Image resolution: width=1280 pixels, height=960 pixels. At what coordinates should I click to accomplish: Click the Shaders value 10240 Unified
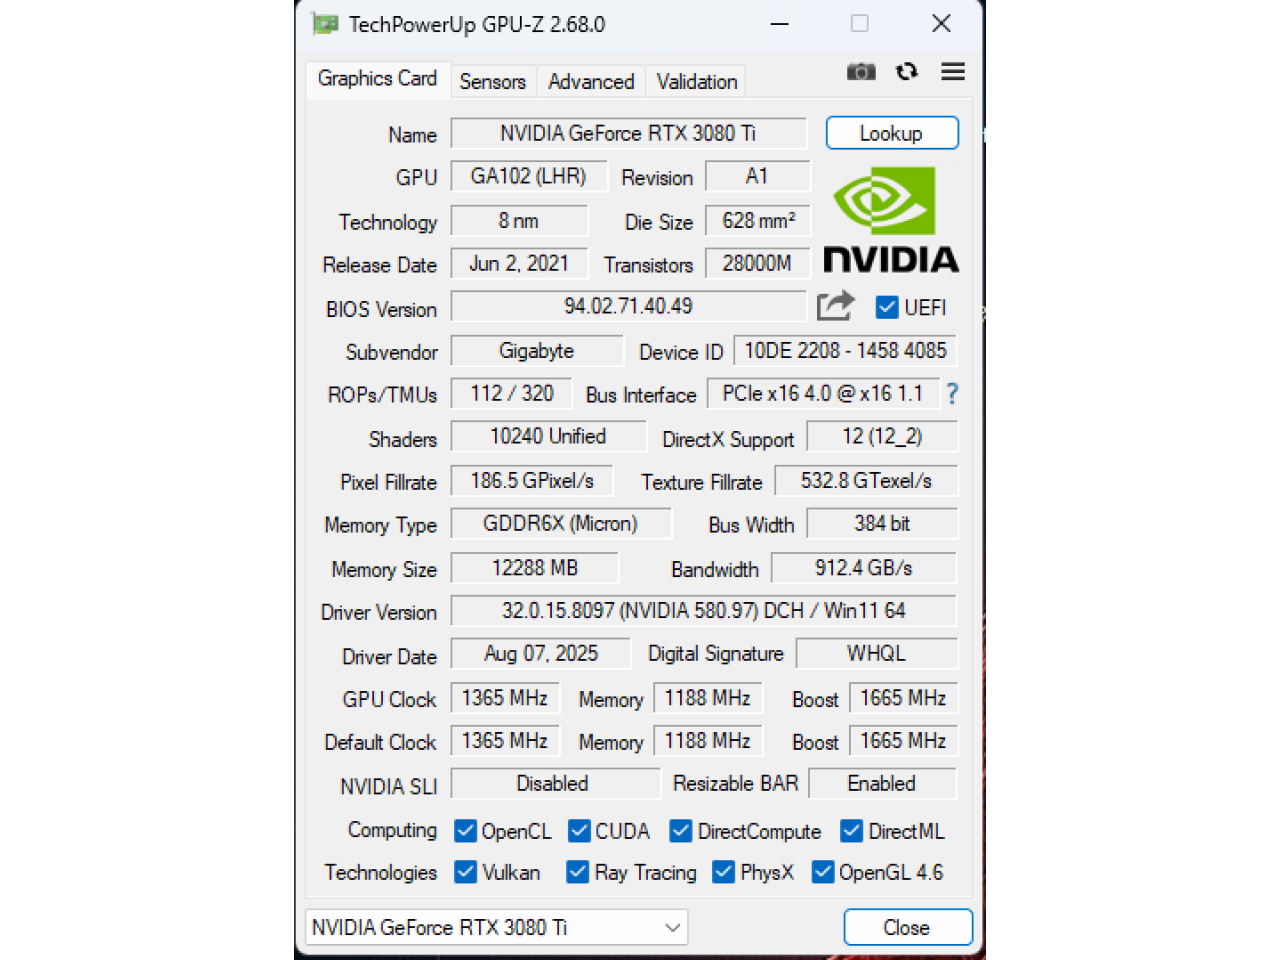(548, 436)
